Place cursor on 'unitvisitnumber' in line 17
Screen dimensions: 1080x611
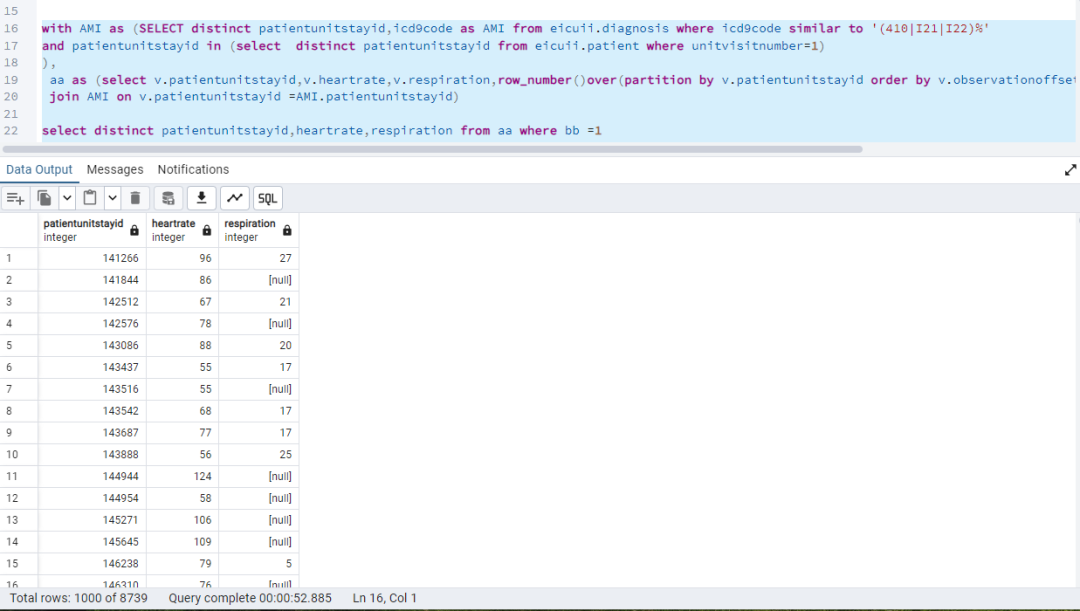(747, 45)
